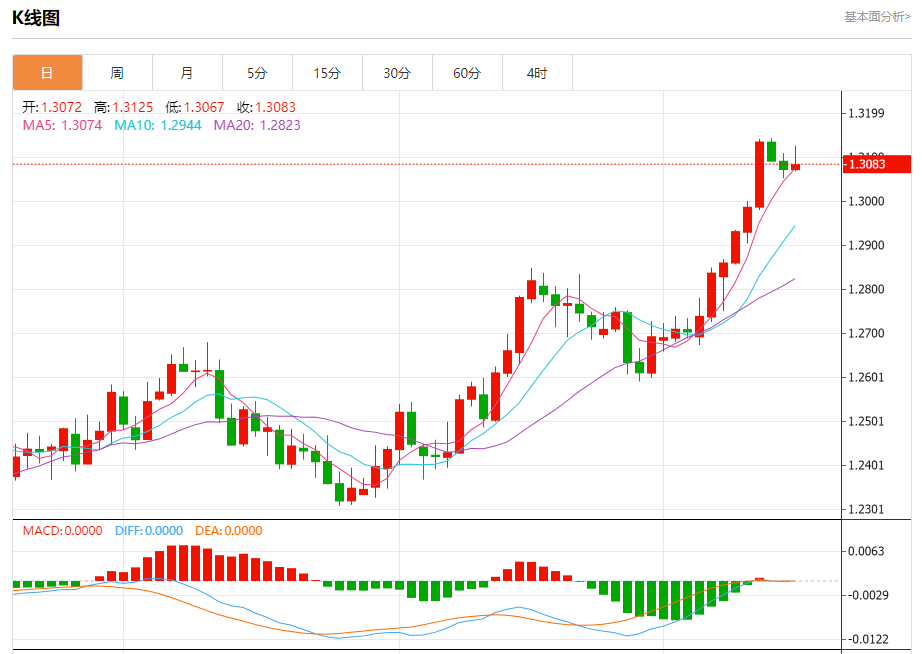The image size is (922, 654).
Task: Open the 4时 interval tab
Action: 537,73
